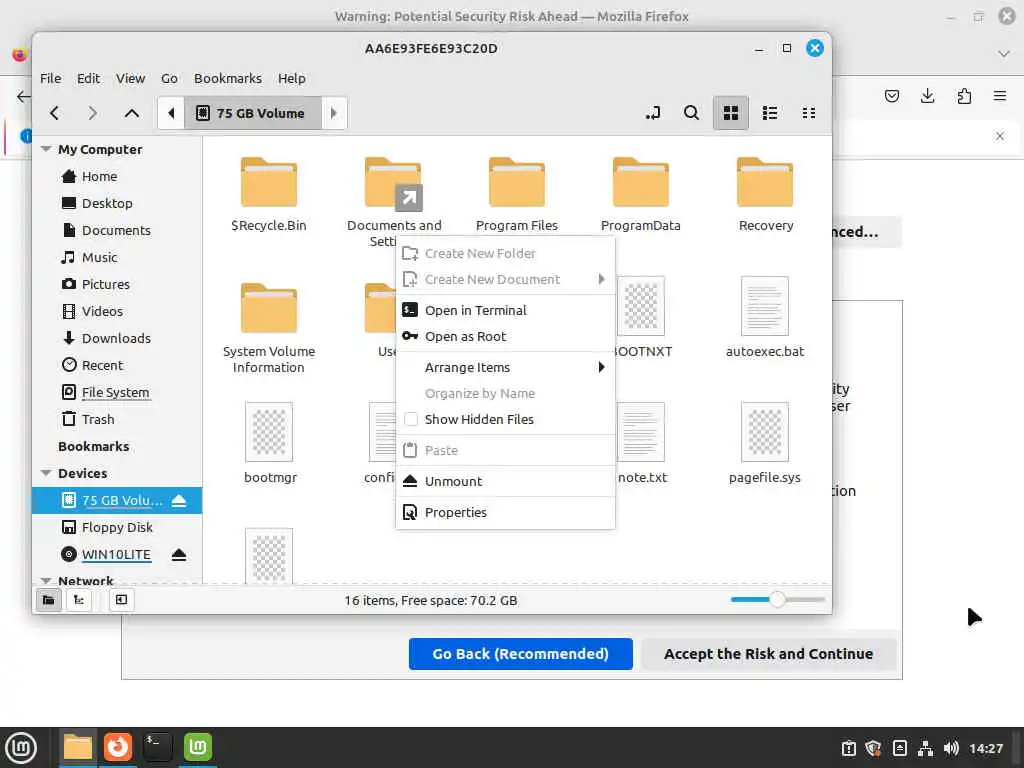Switch to list view
The image size is (1024, 768).
tap(769, 113)
